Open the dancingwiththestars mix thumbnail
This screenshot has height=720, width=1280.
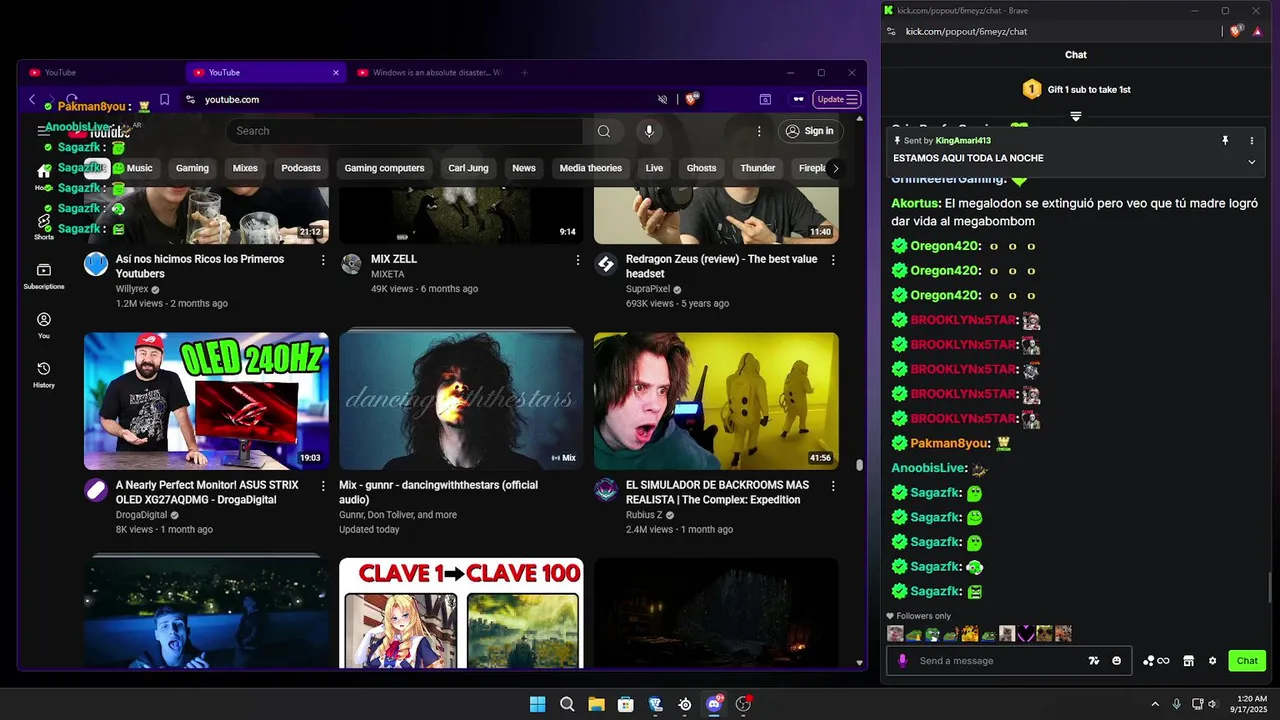point(461,401)
